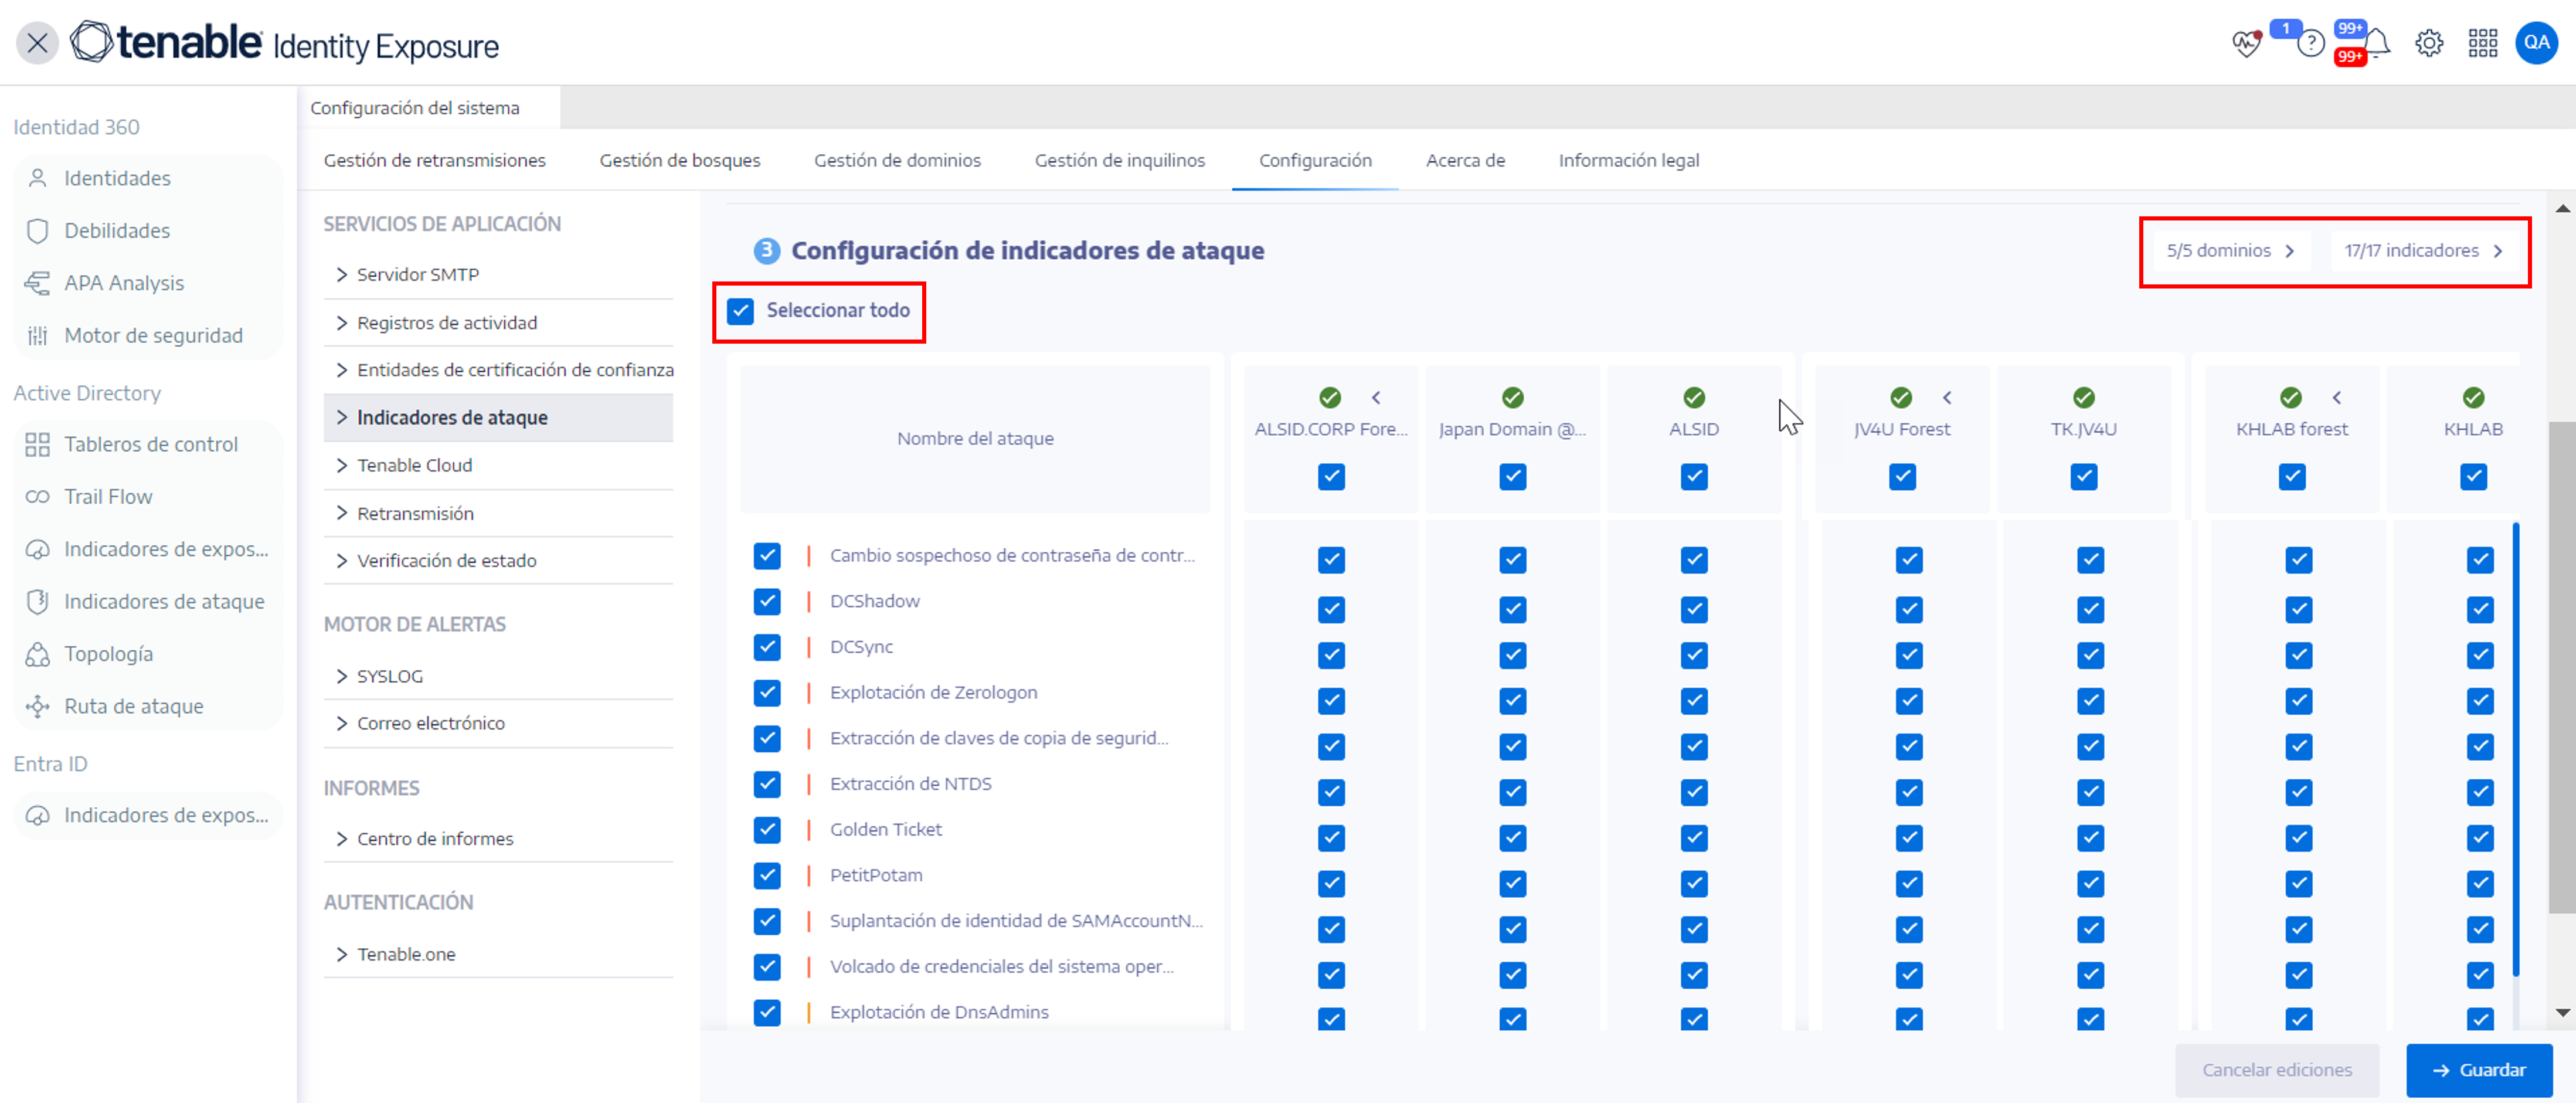Uncheck the ALSID.CORP Forest column header checkbox
The width and height of the screenshot is (2576, 1103).
point(1331,477)
